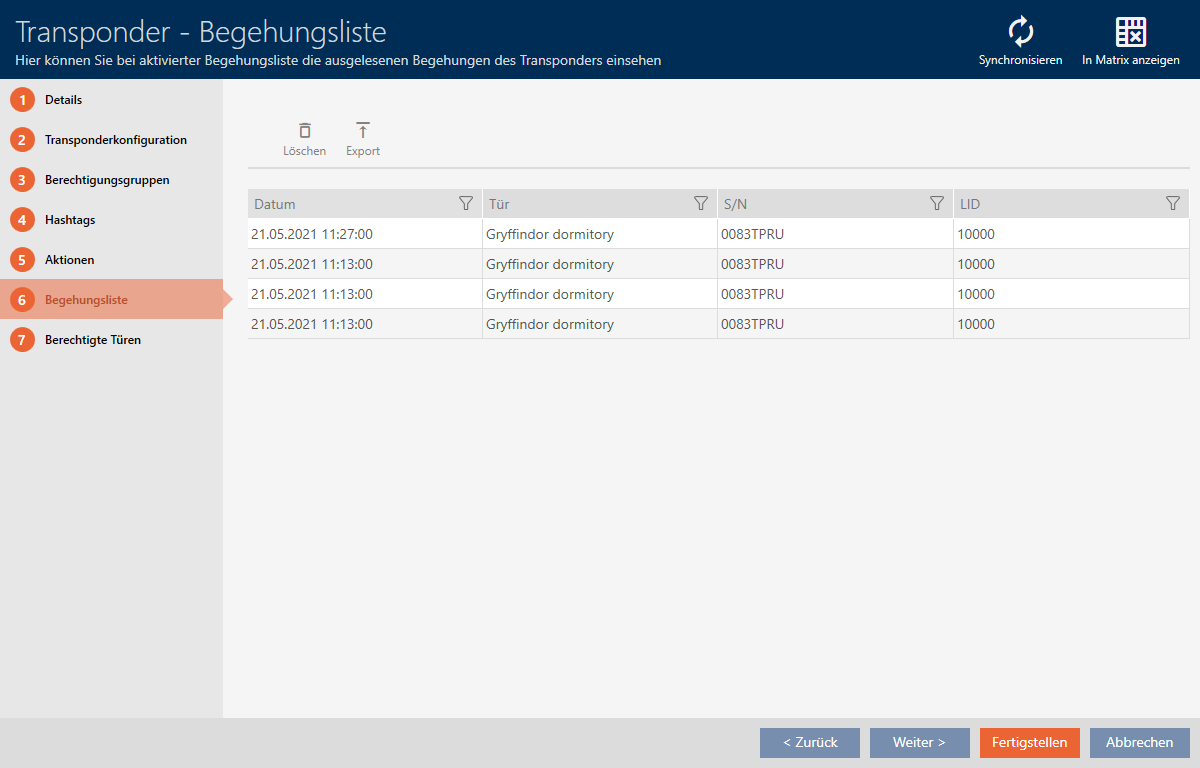
Task: Switch to the Transponderkonfiguration step
Action: pyautogui.click(x=115, y=140)
